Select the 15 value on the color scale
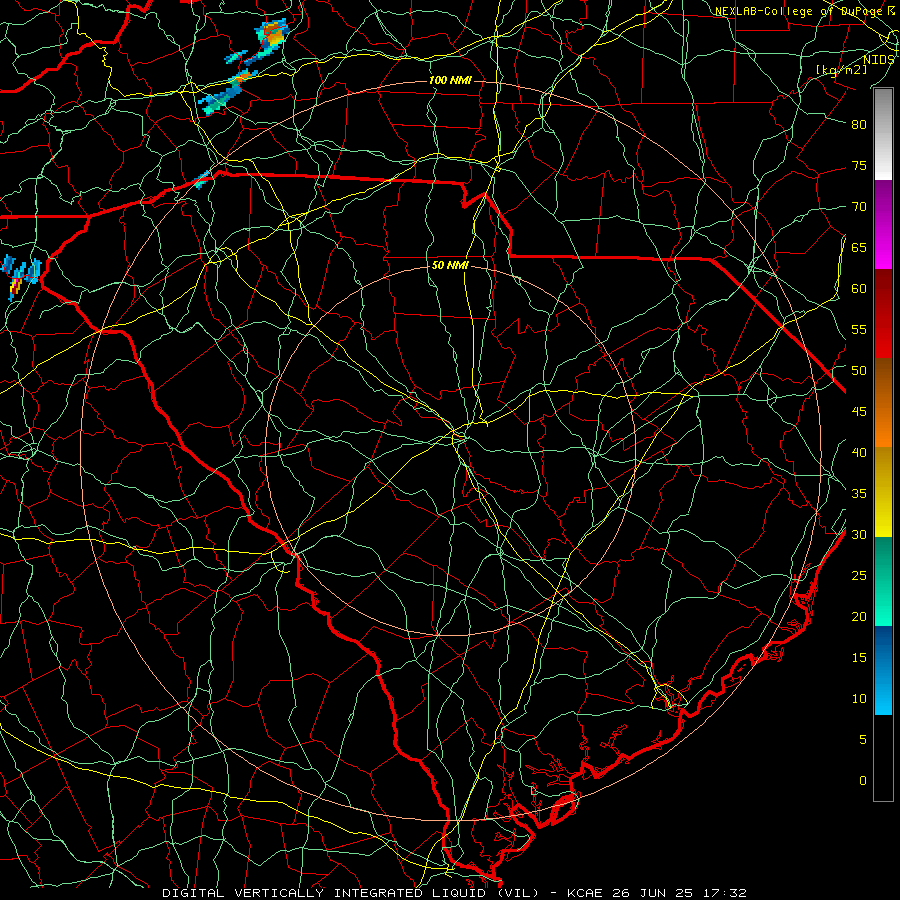The image size is (900, 900). coord(859,658)
